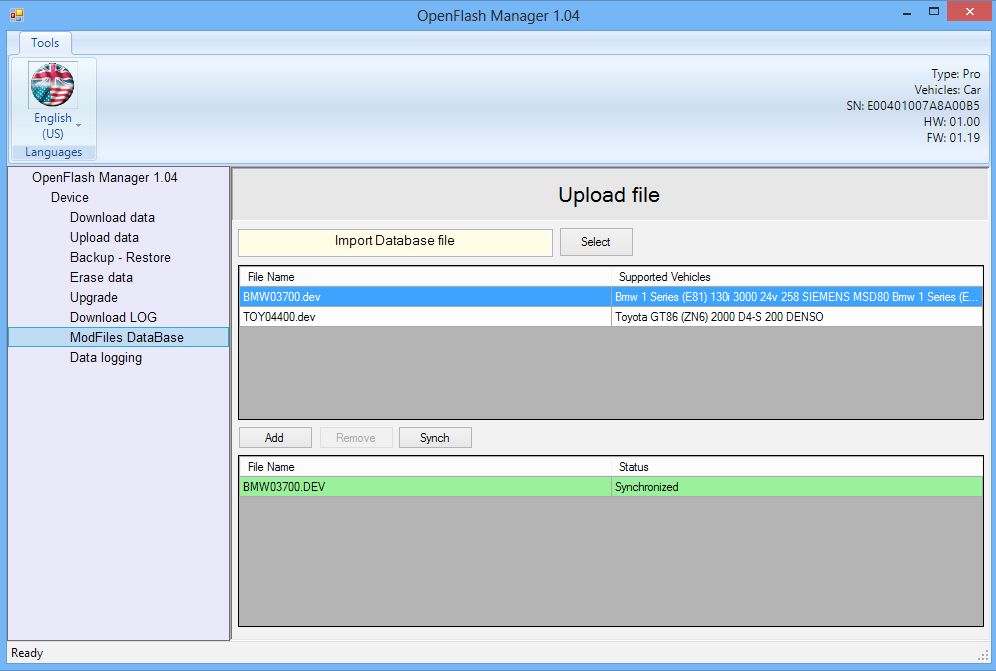
Task: Minimize the OpenFlash Manager window
Action: coord(907,12)
